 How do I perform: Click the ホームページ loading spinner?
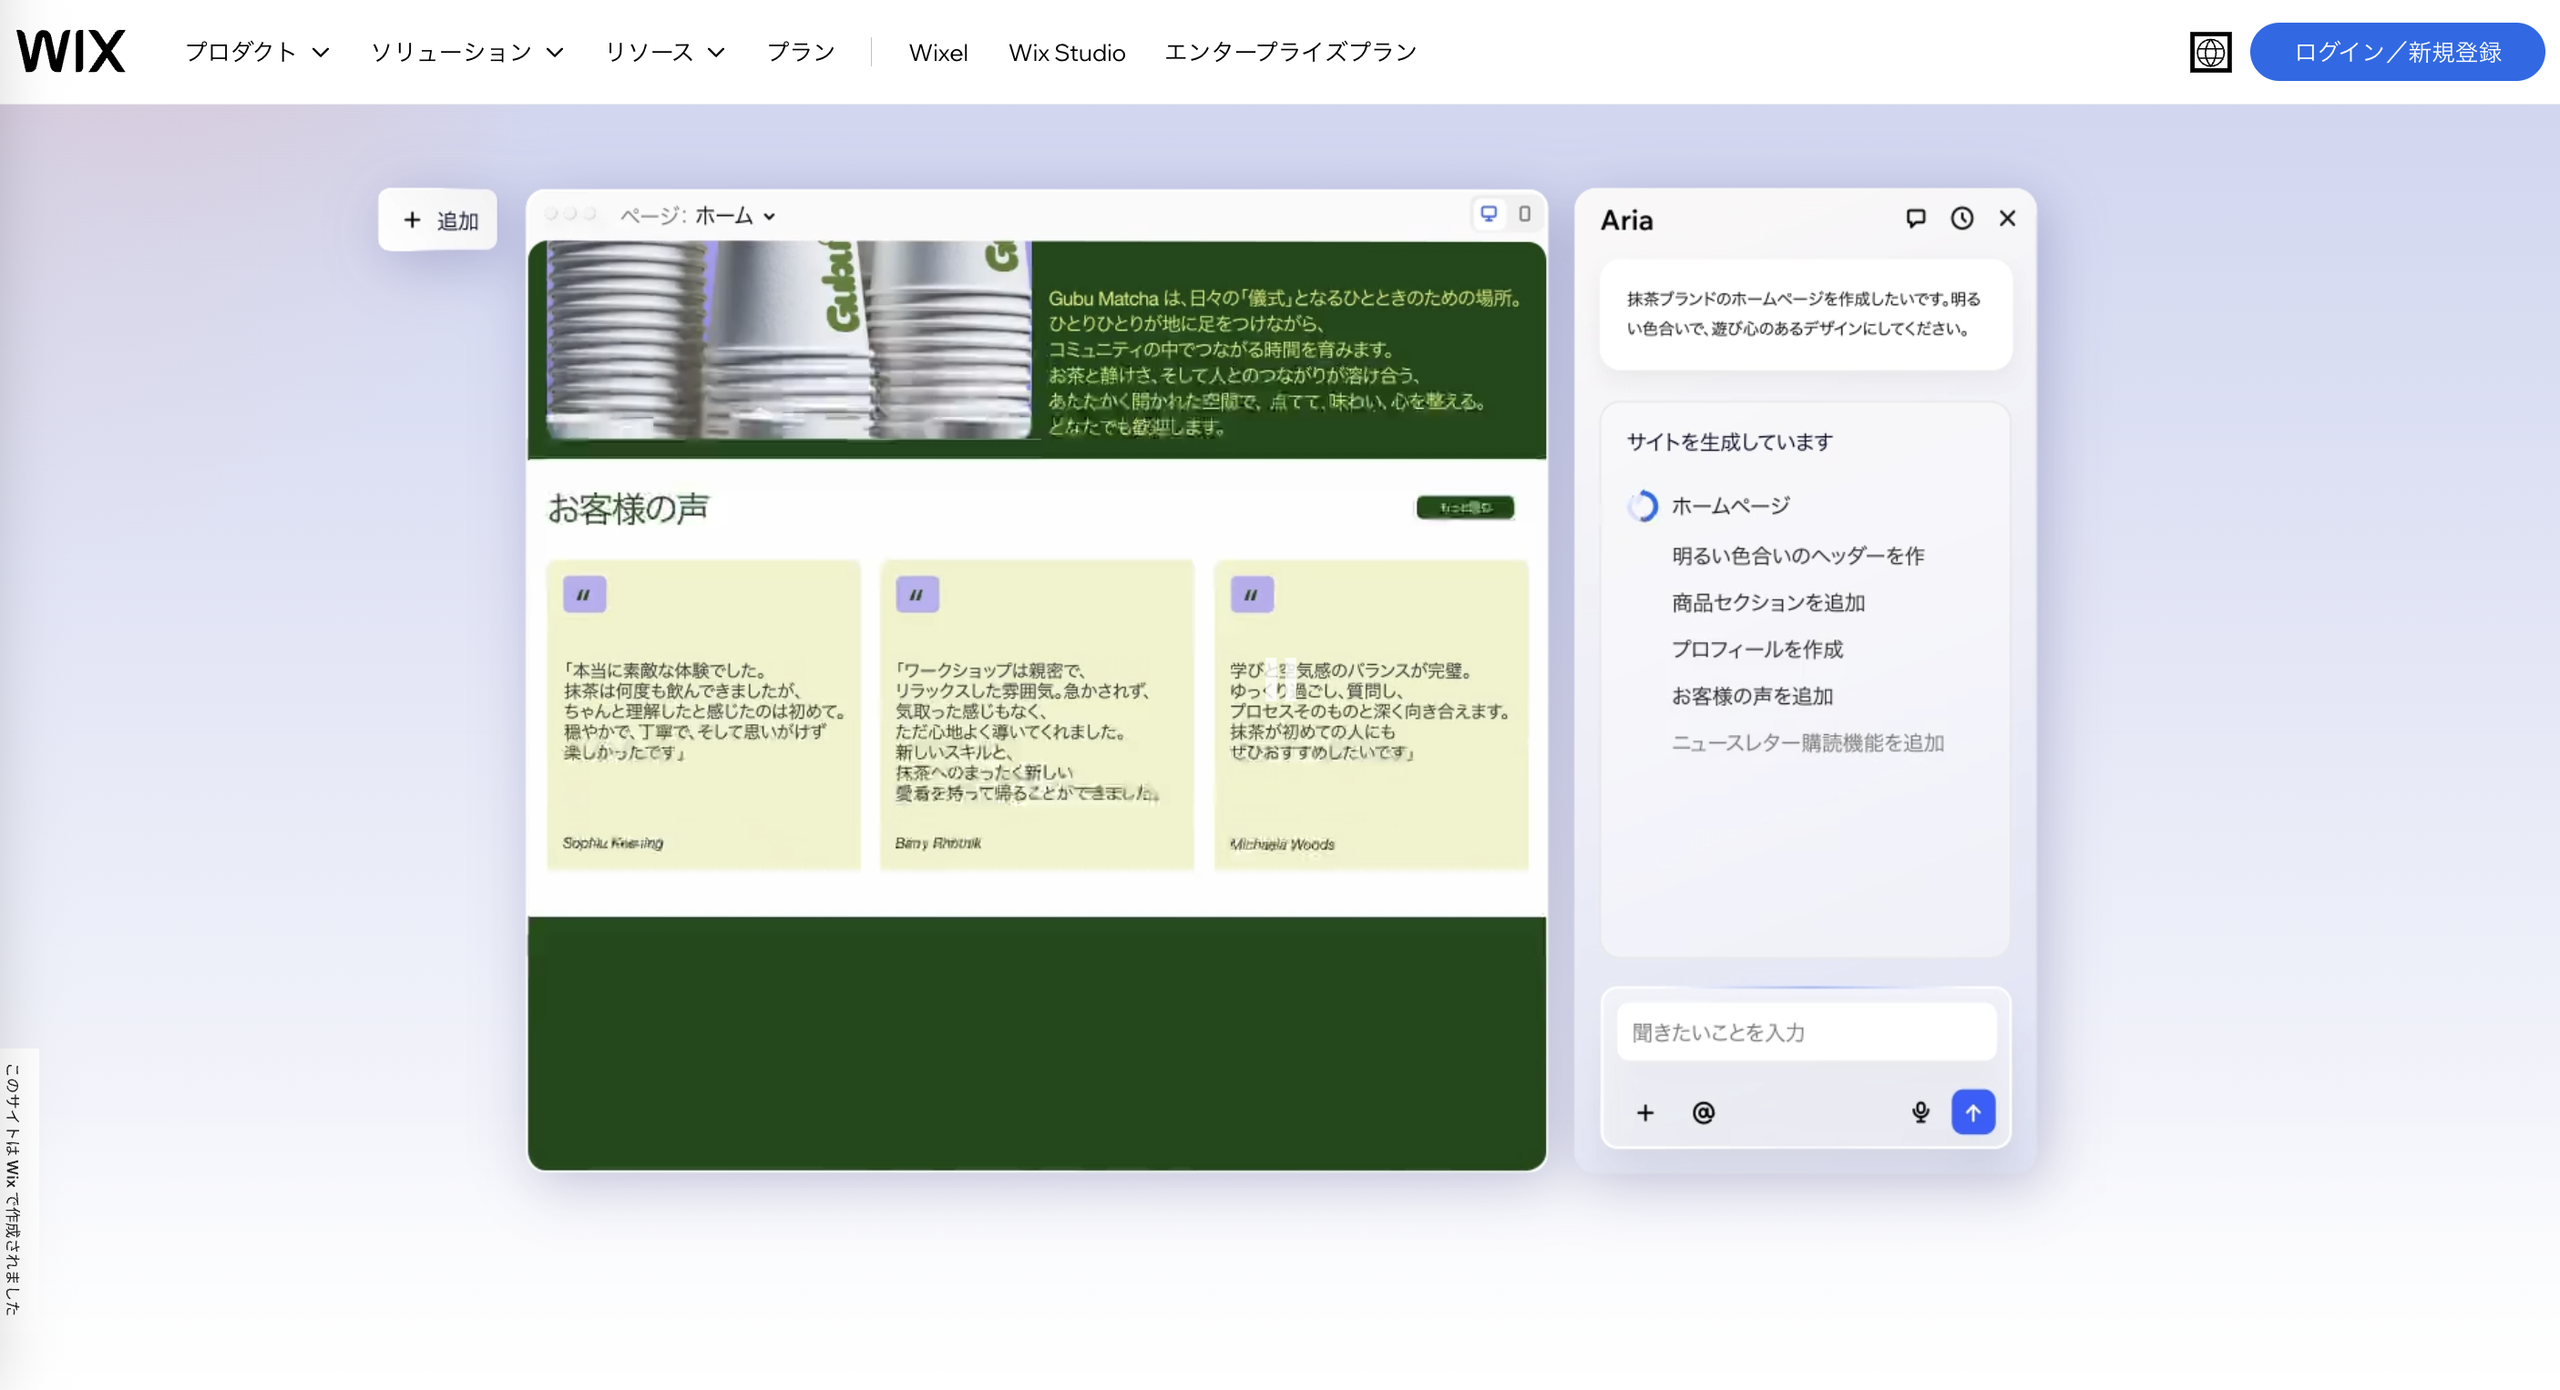(x=1642, y=506)
